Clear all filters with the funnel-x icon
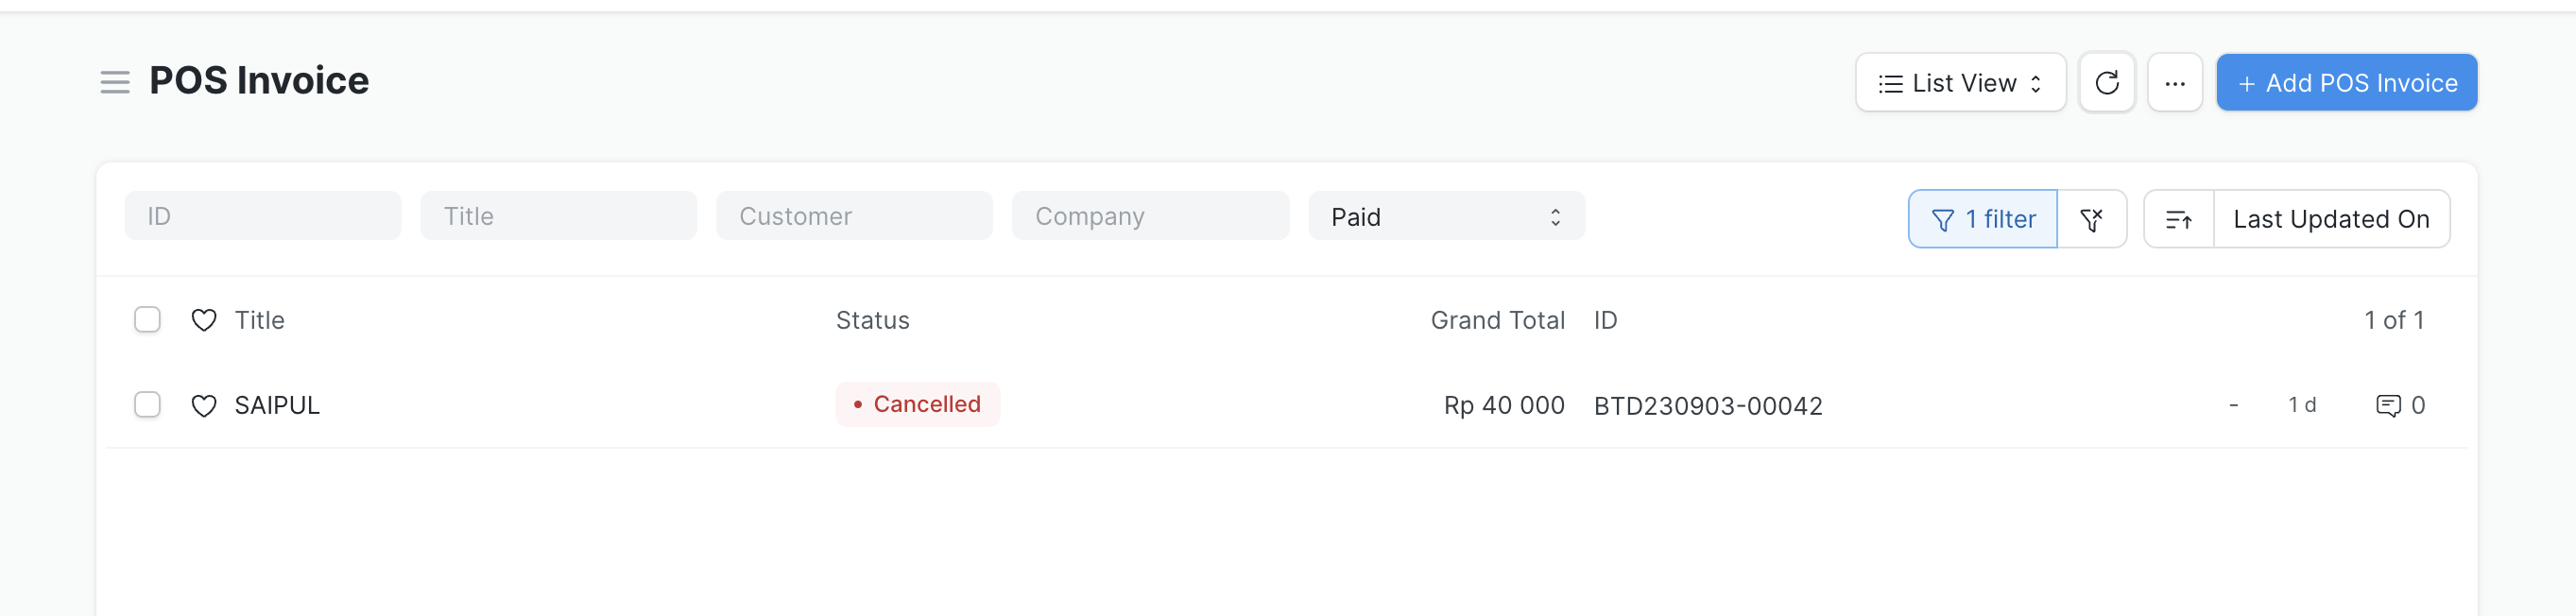The image size is (2576, 616). tap(2091, 219)
